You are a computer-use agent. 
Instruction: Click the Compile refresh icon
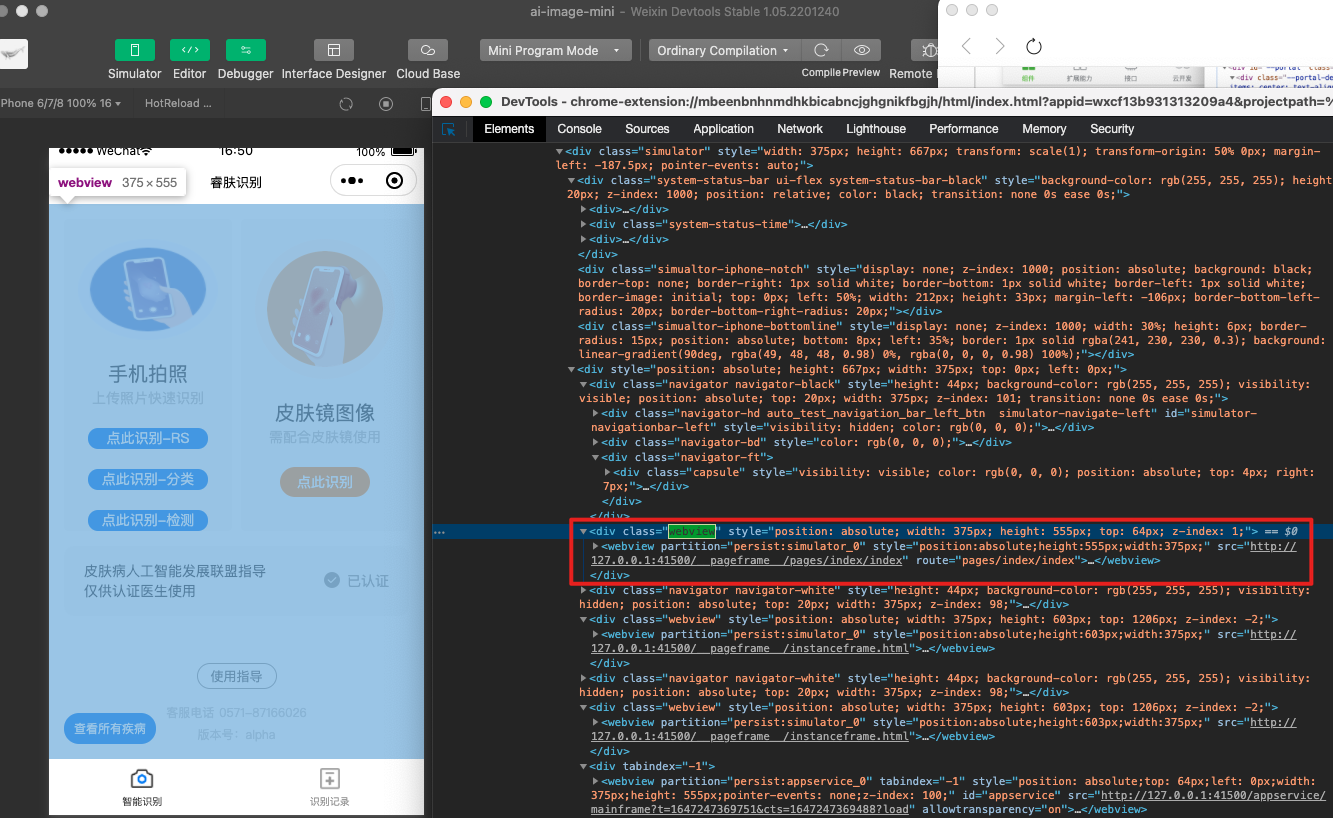(821, 50)
